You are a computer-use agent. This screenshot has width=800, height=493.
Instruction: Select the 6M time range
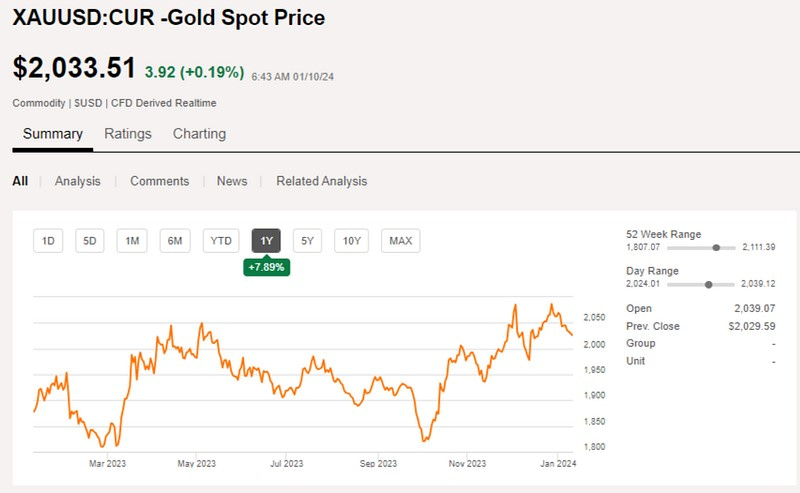(175, 240)
